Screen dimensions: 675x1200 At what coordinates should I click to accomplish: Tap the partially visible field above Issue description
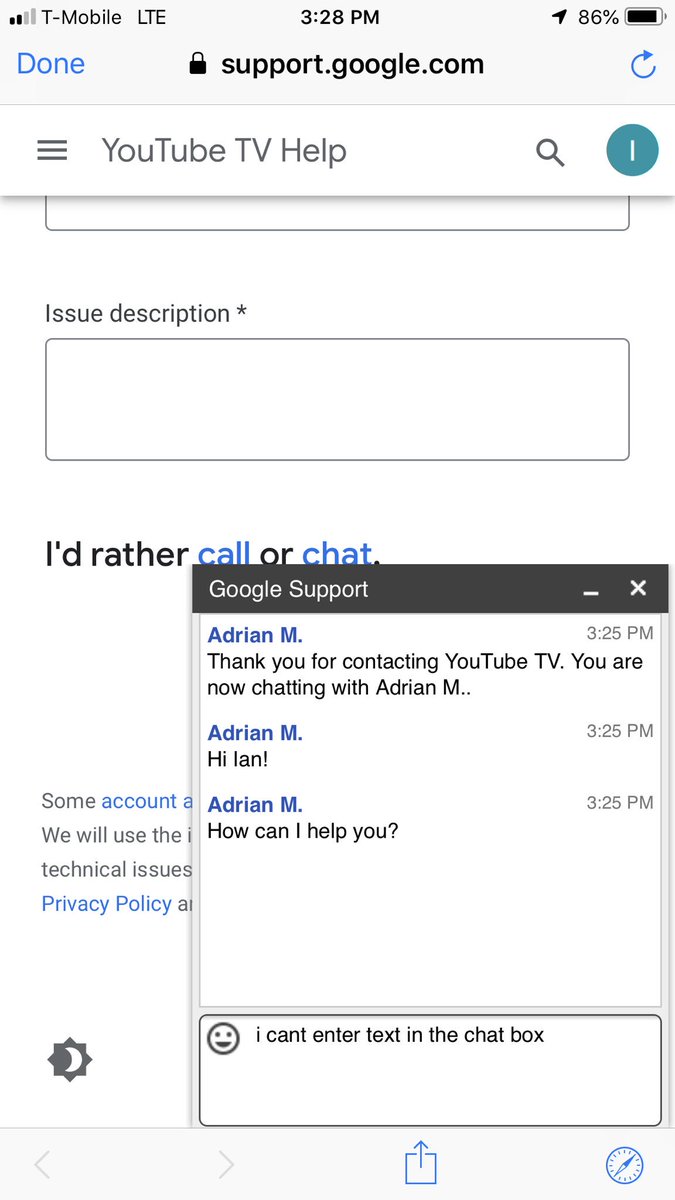[x=337, y=213]
